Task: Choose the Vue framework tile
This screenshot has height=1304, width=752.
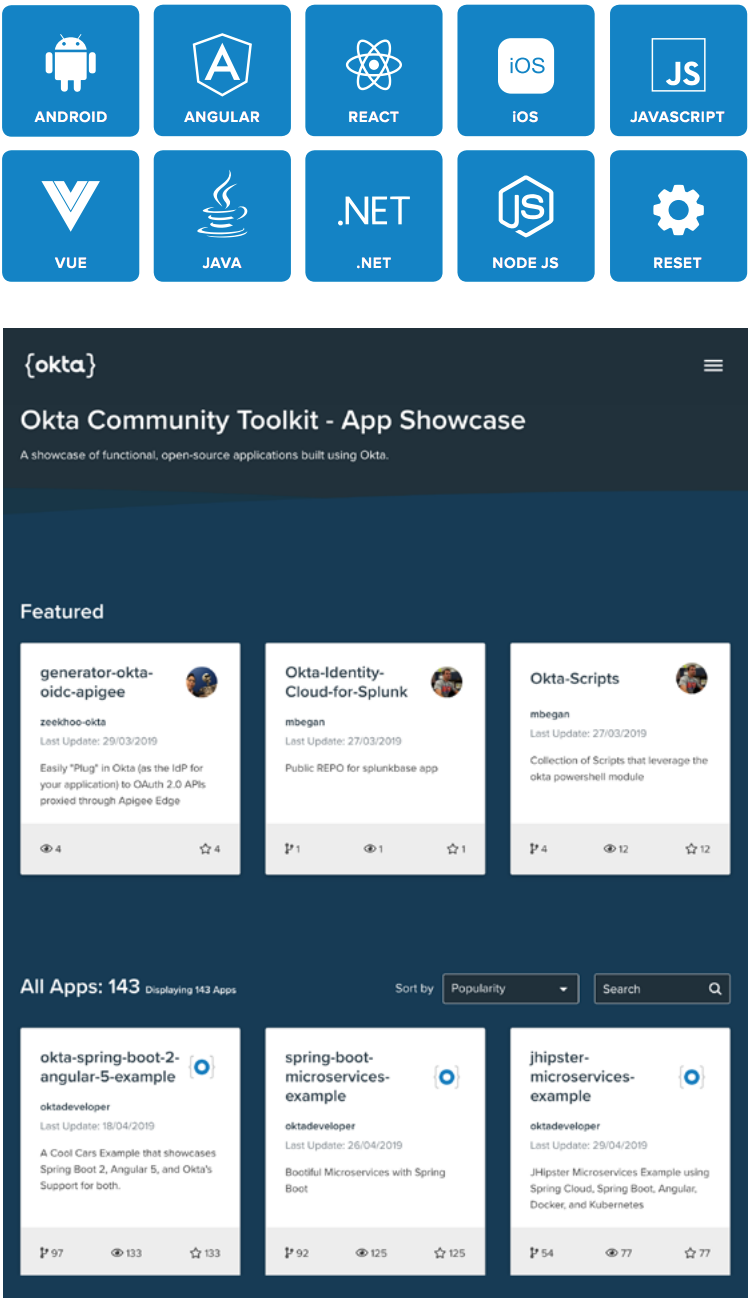Action: click(71, 216)
